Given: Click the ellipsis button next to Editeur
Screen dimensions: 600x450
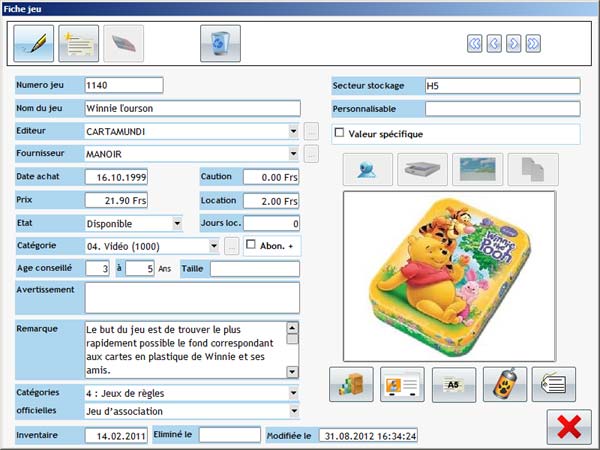Looking at the screenshot, I should click(x=311, y=131).
